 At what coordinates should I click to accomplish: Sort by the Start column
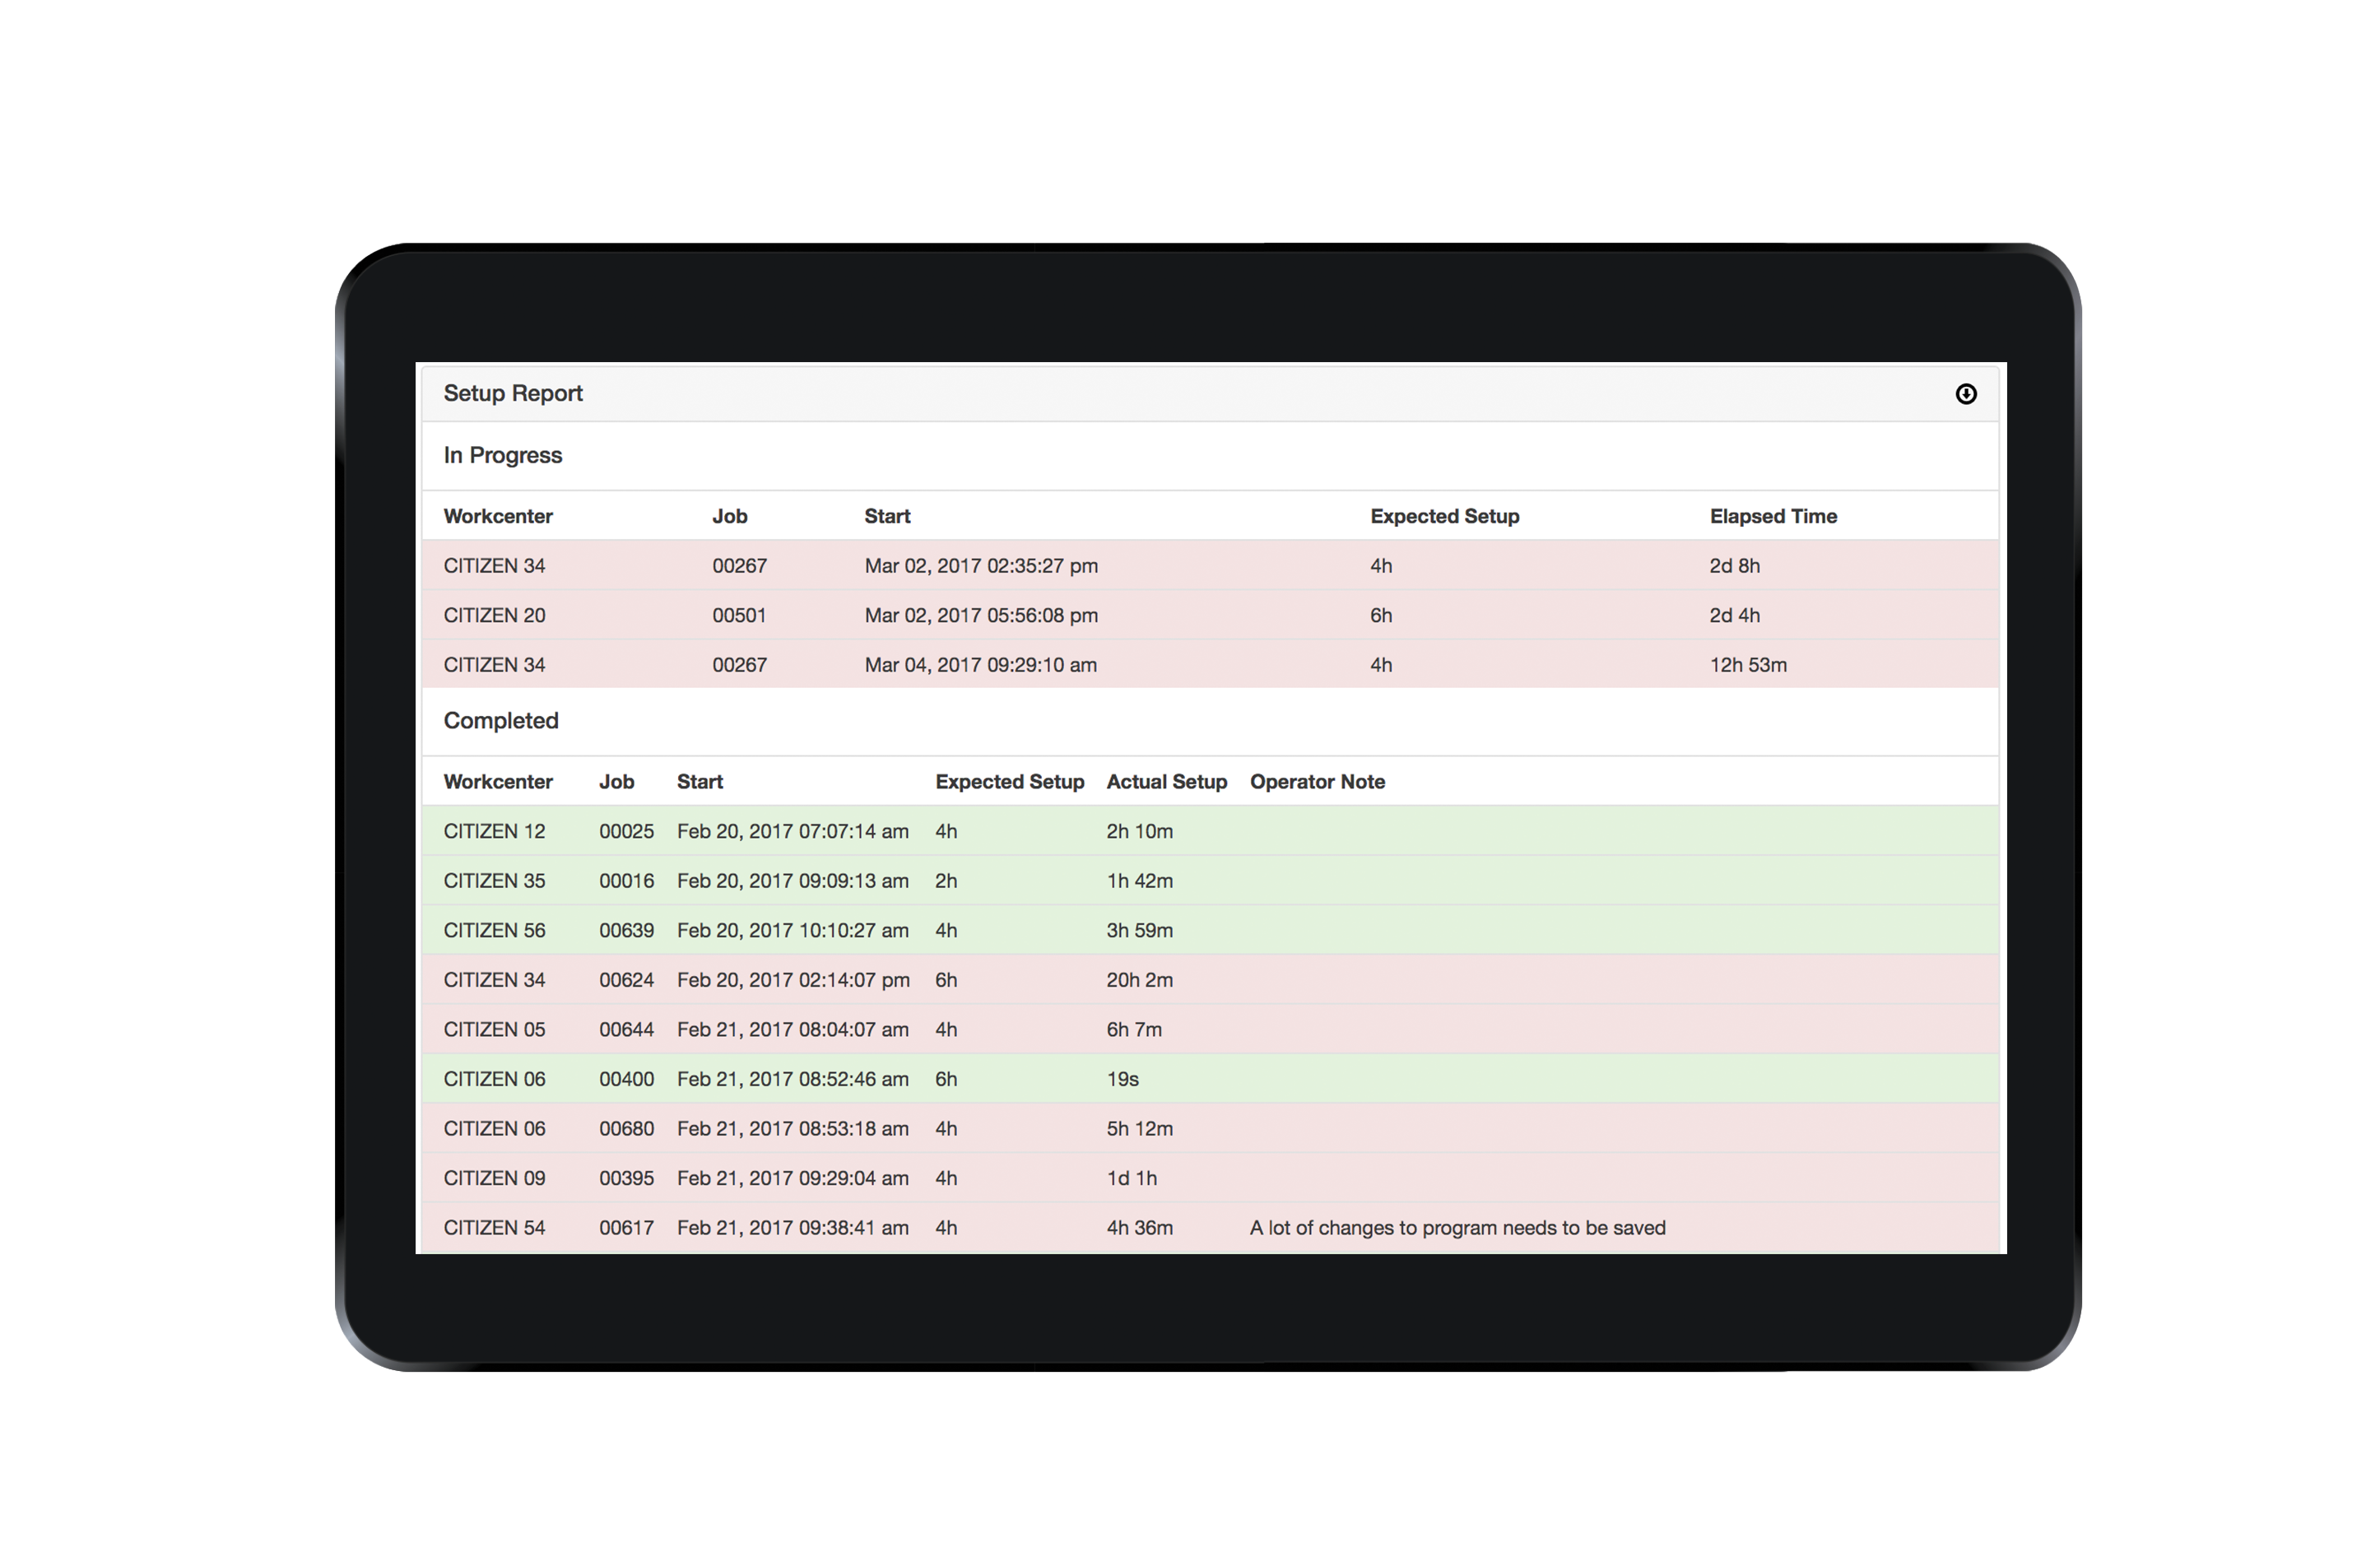pos(886,516)
